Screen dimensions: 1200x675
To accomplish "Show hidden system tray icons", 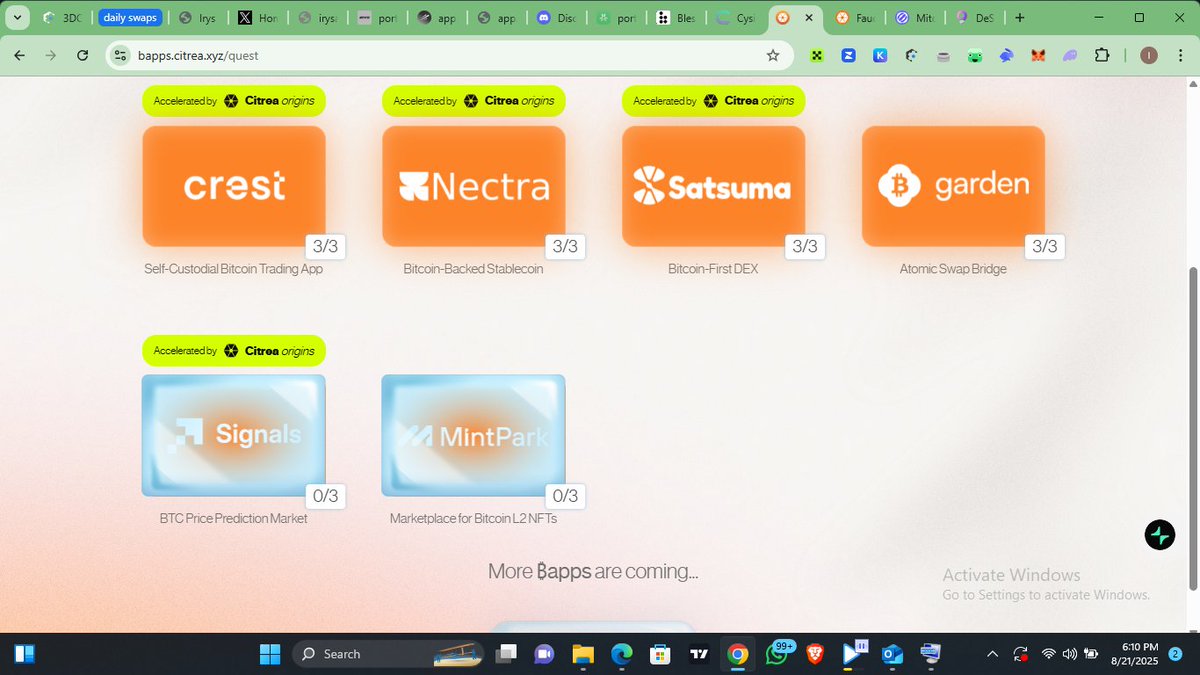I will (992, 654).
